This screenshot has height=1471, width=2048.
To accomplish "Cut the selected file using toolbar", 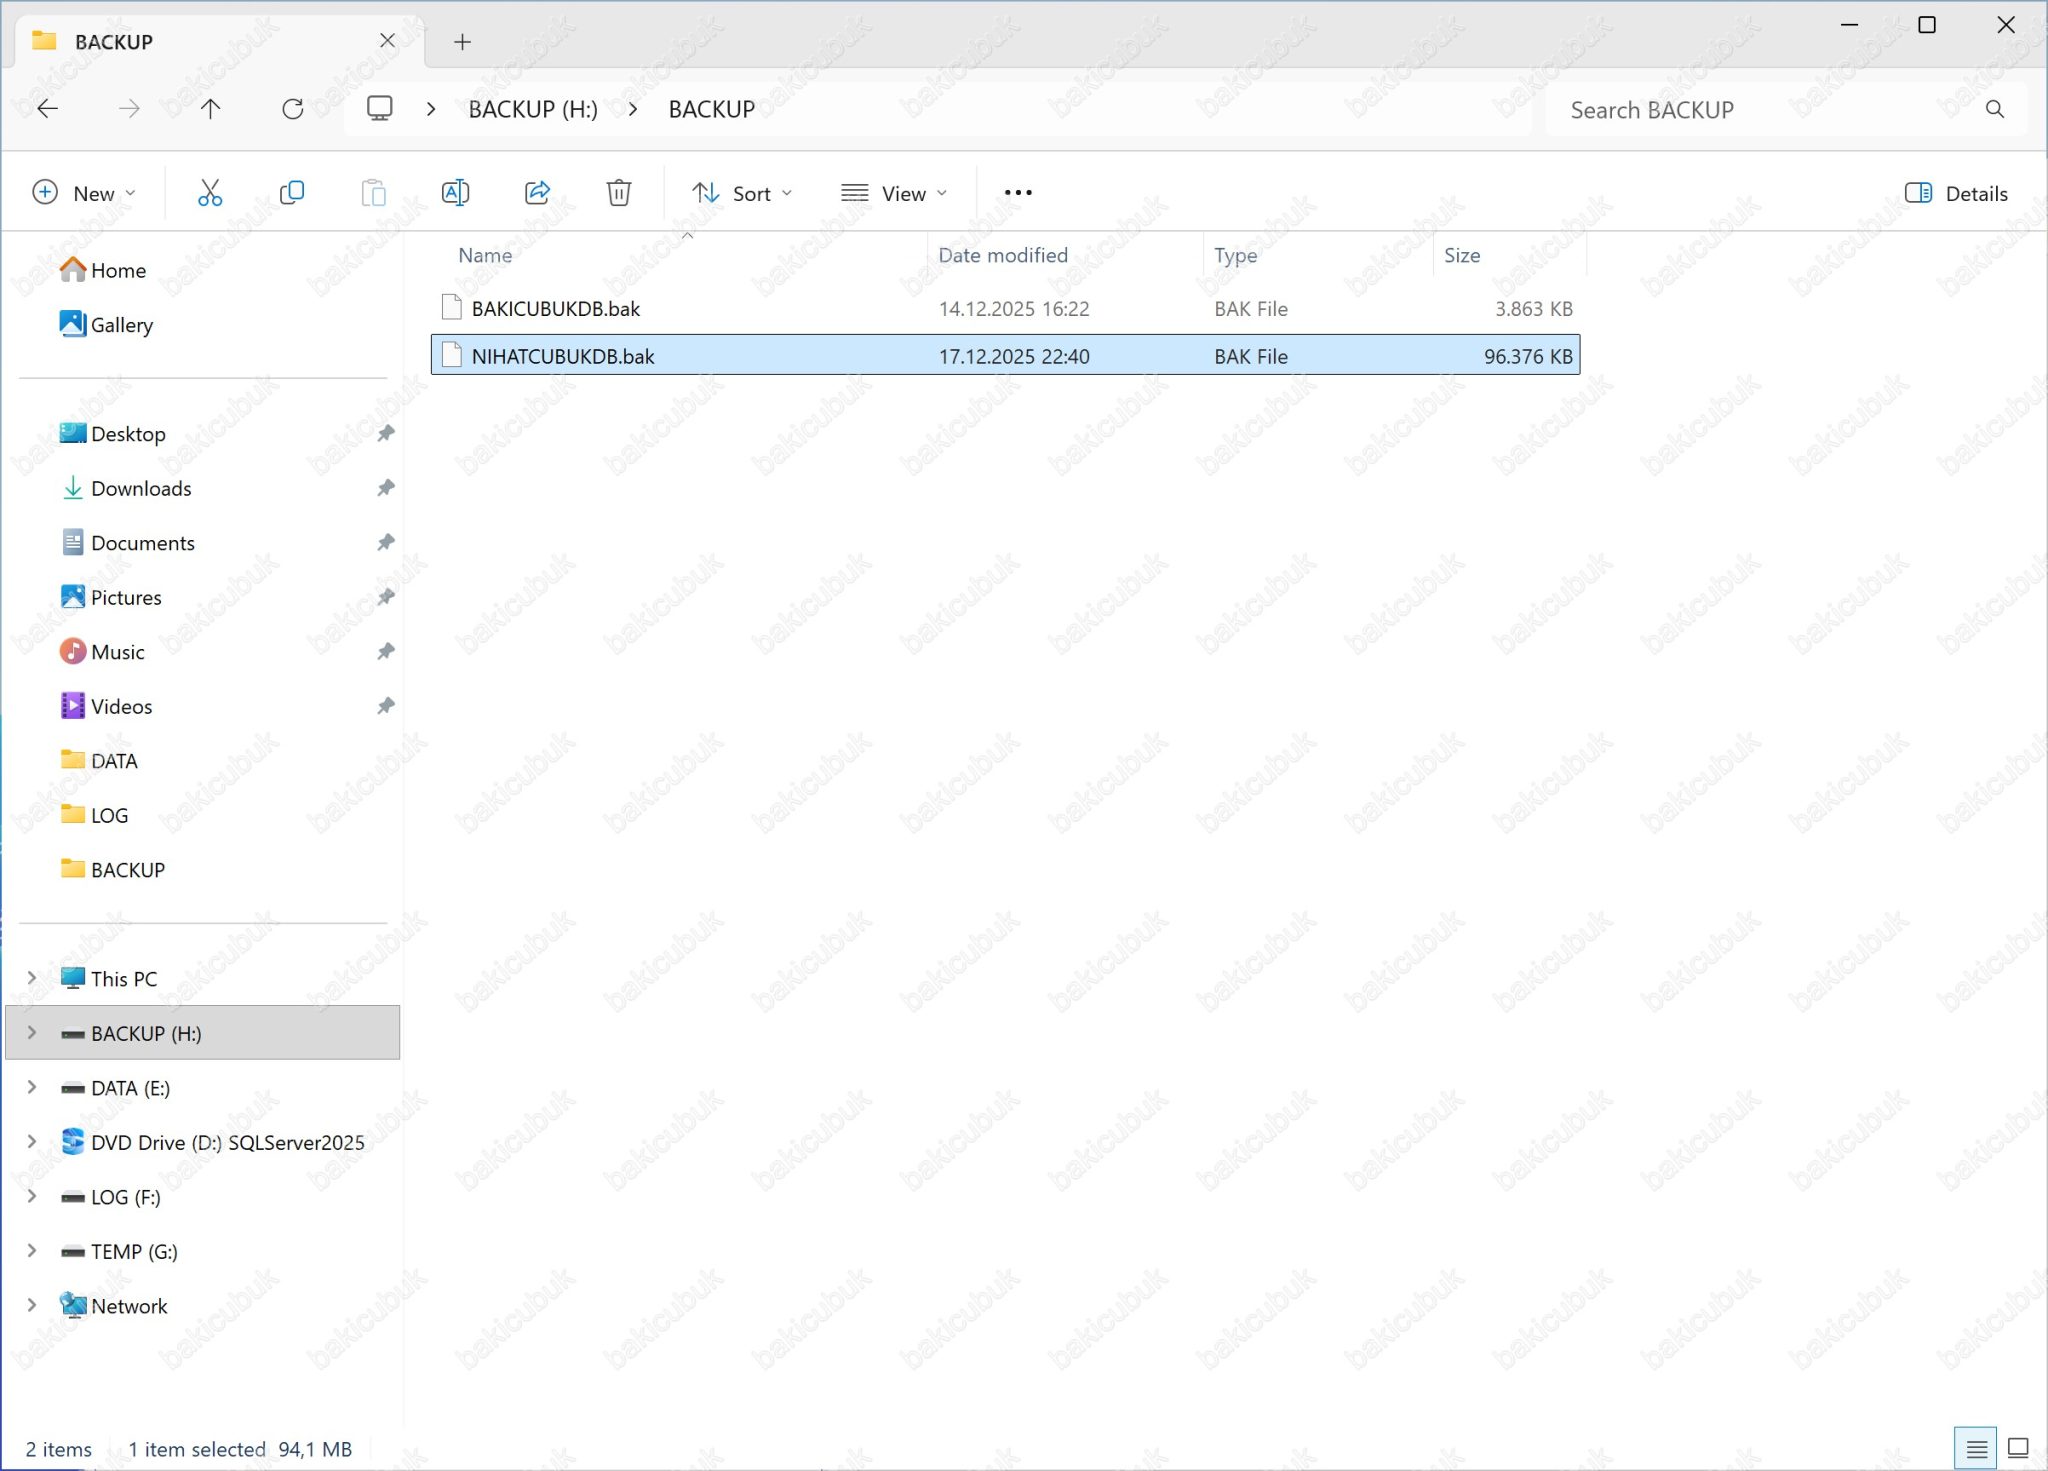I will 209,192.
